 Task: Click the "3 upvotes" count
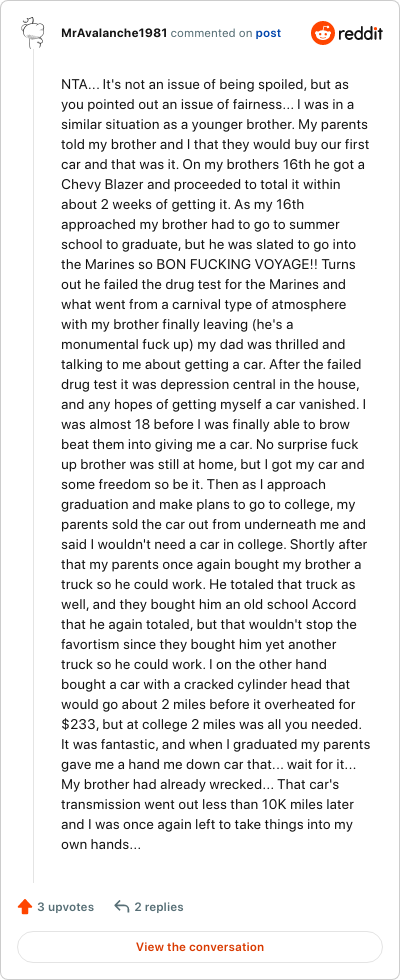tap(66, 906)
